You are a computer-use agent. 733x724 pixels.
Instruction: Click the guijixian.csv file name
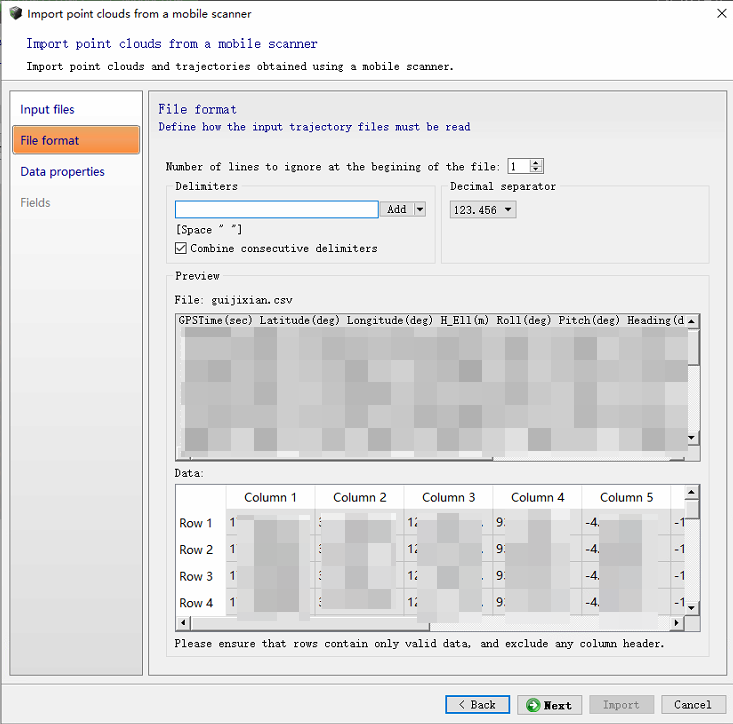coord(252,300)
